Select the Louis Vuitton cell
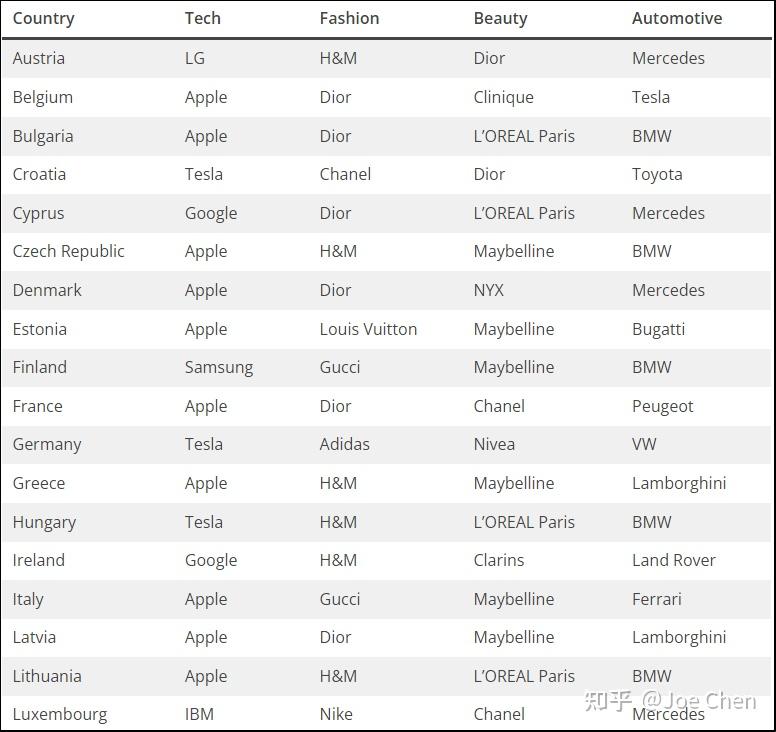The width and height of the screenshot is (776, 732). pyautogui.click(x=368, y=329)
